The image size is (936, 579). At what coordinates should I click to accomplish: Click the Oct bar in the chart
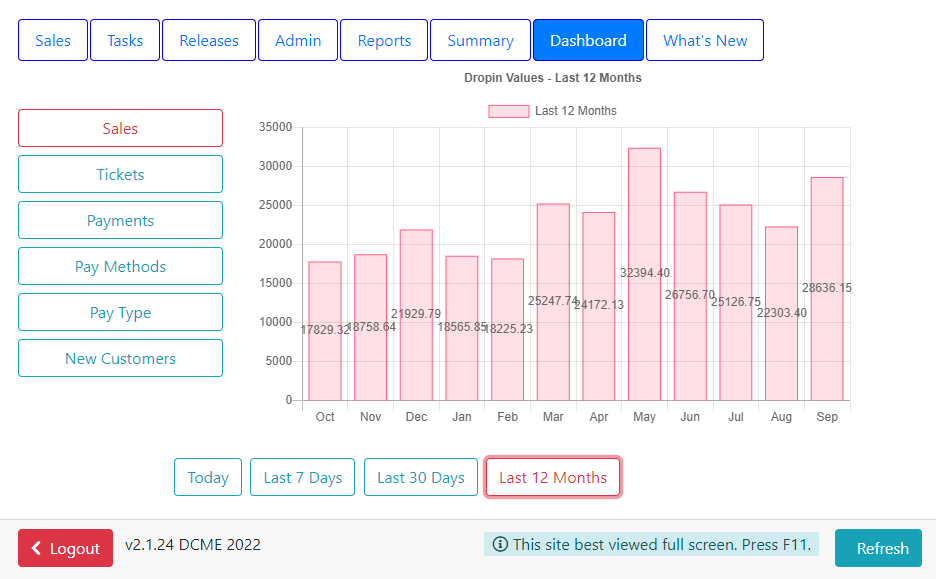[325, 331]
